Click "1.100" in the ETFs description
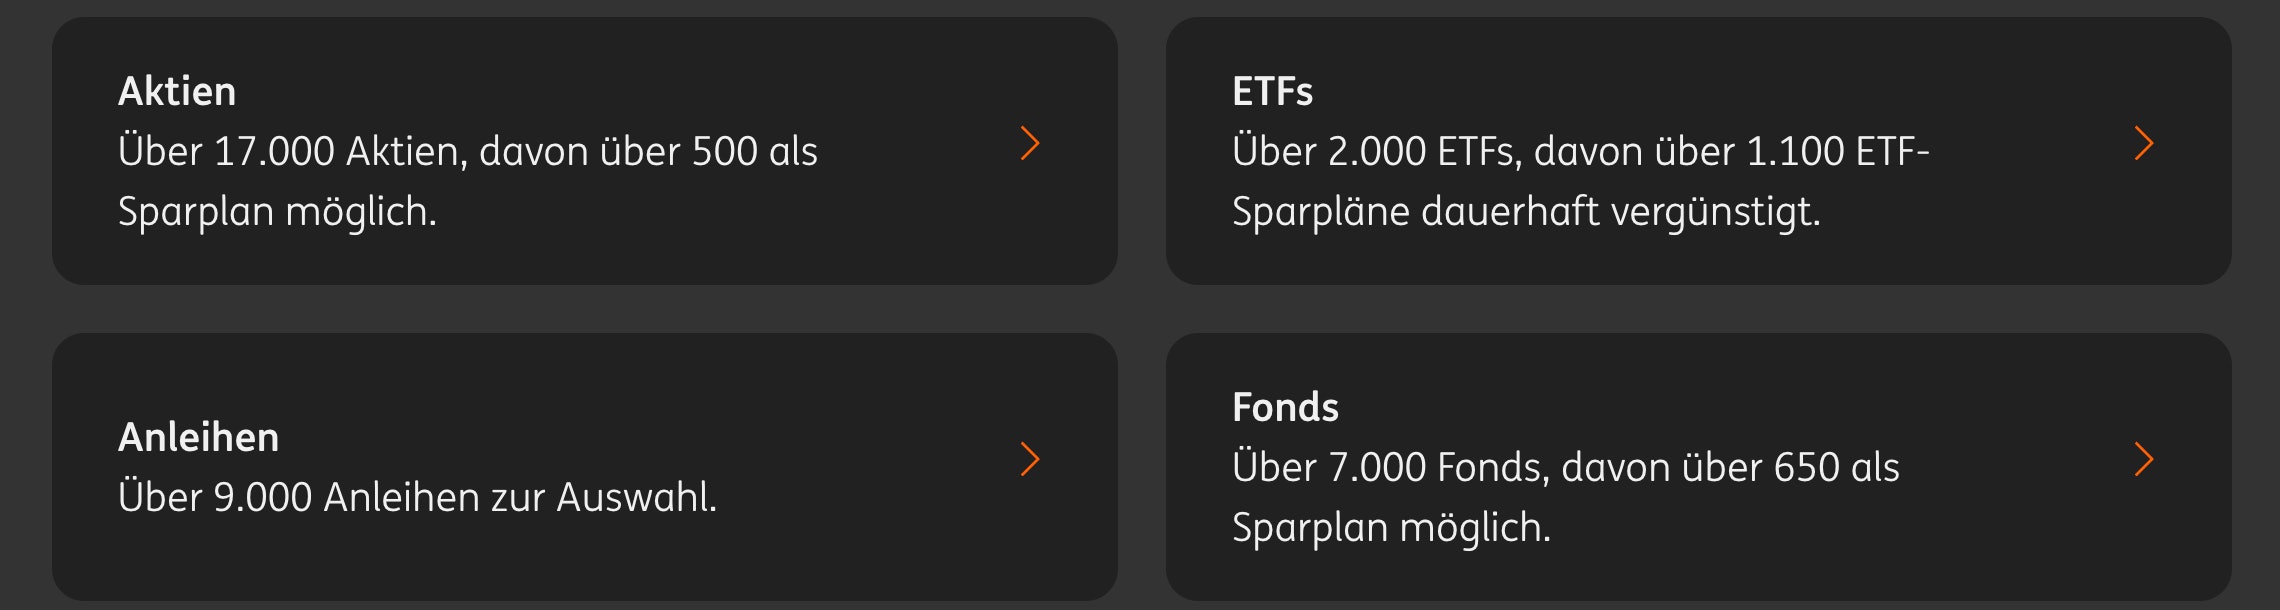 click(x=1794, y=152)
